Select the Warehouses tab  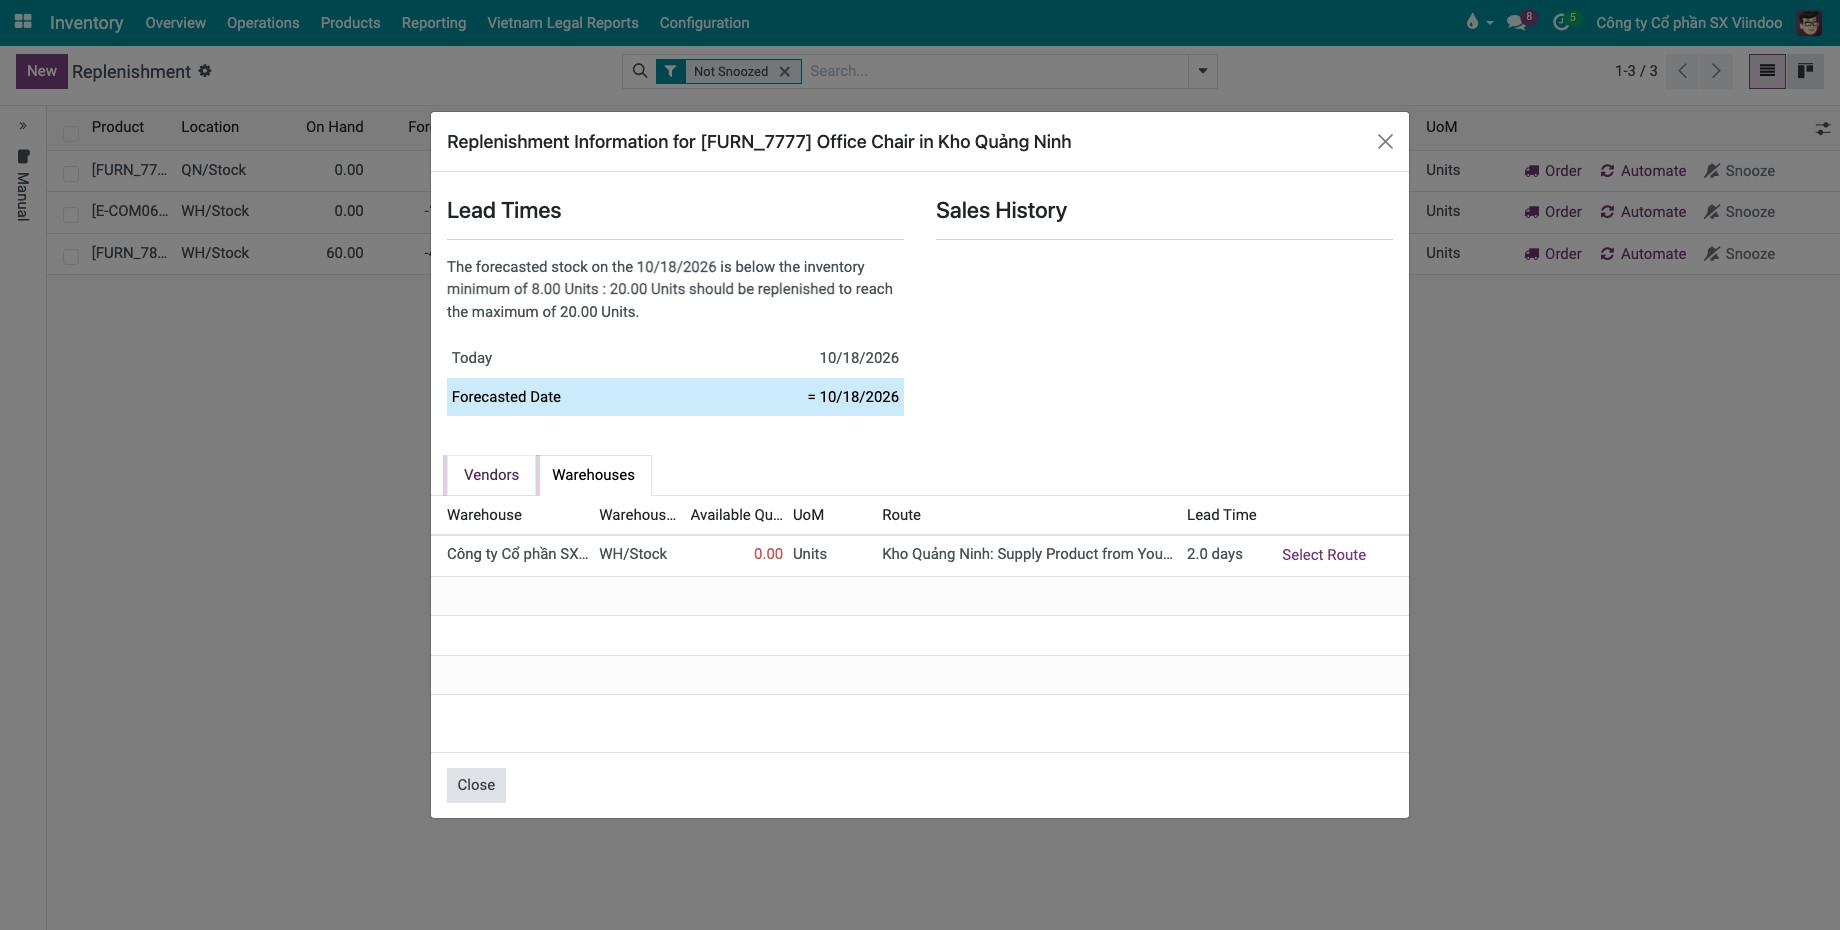click(594, 475)
